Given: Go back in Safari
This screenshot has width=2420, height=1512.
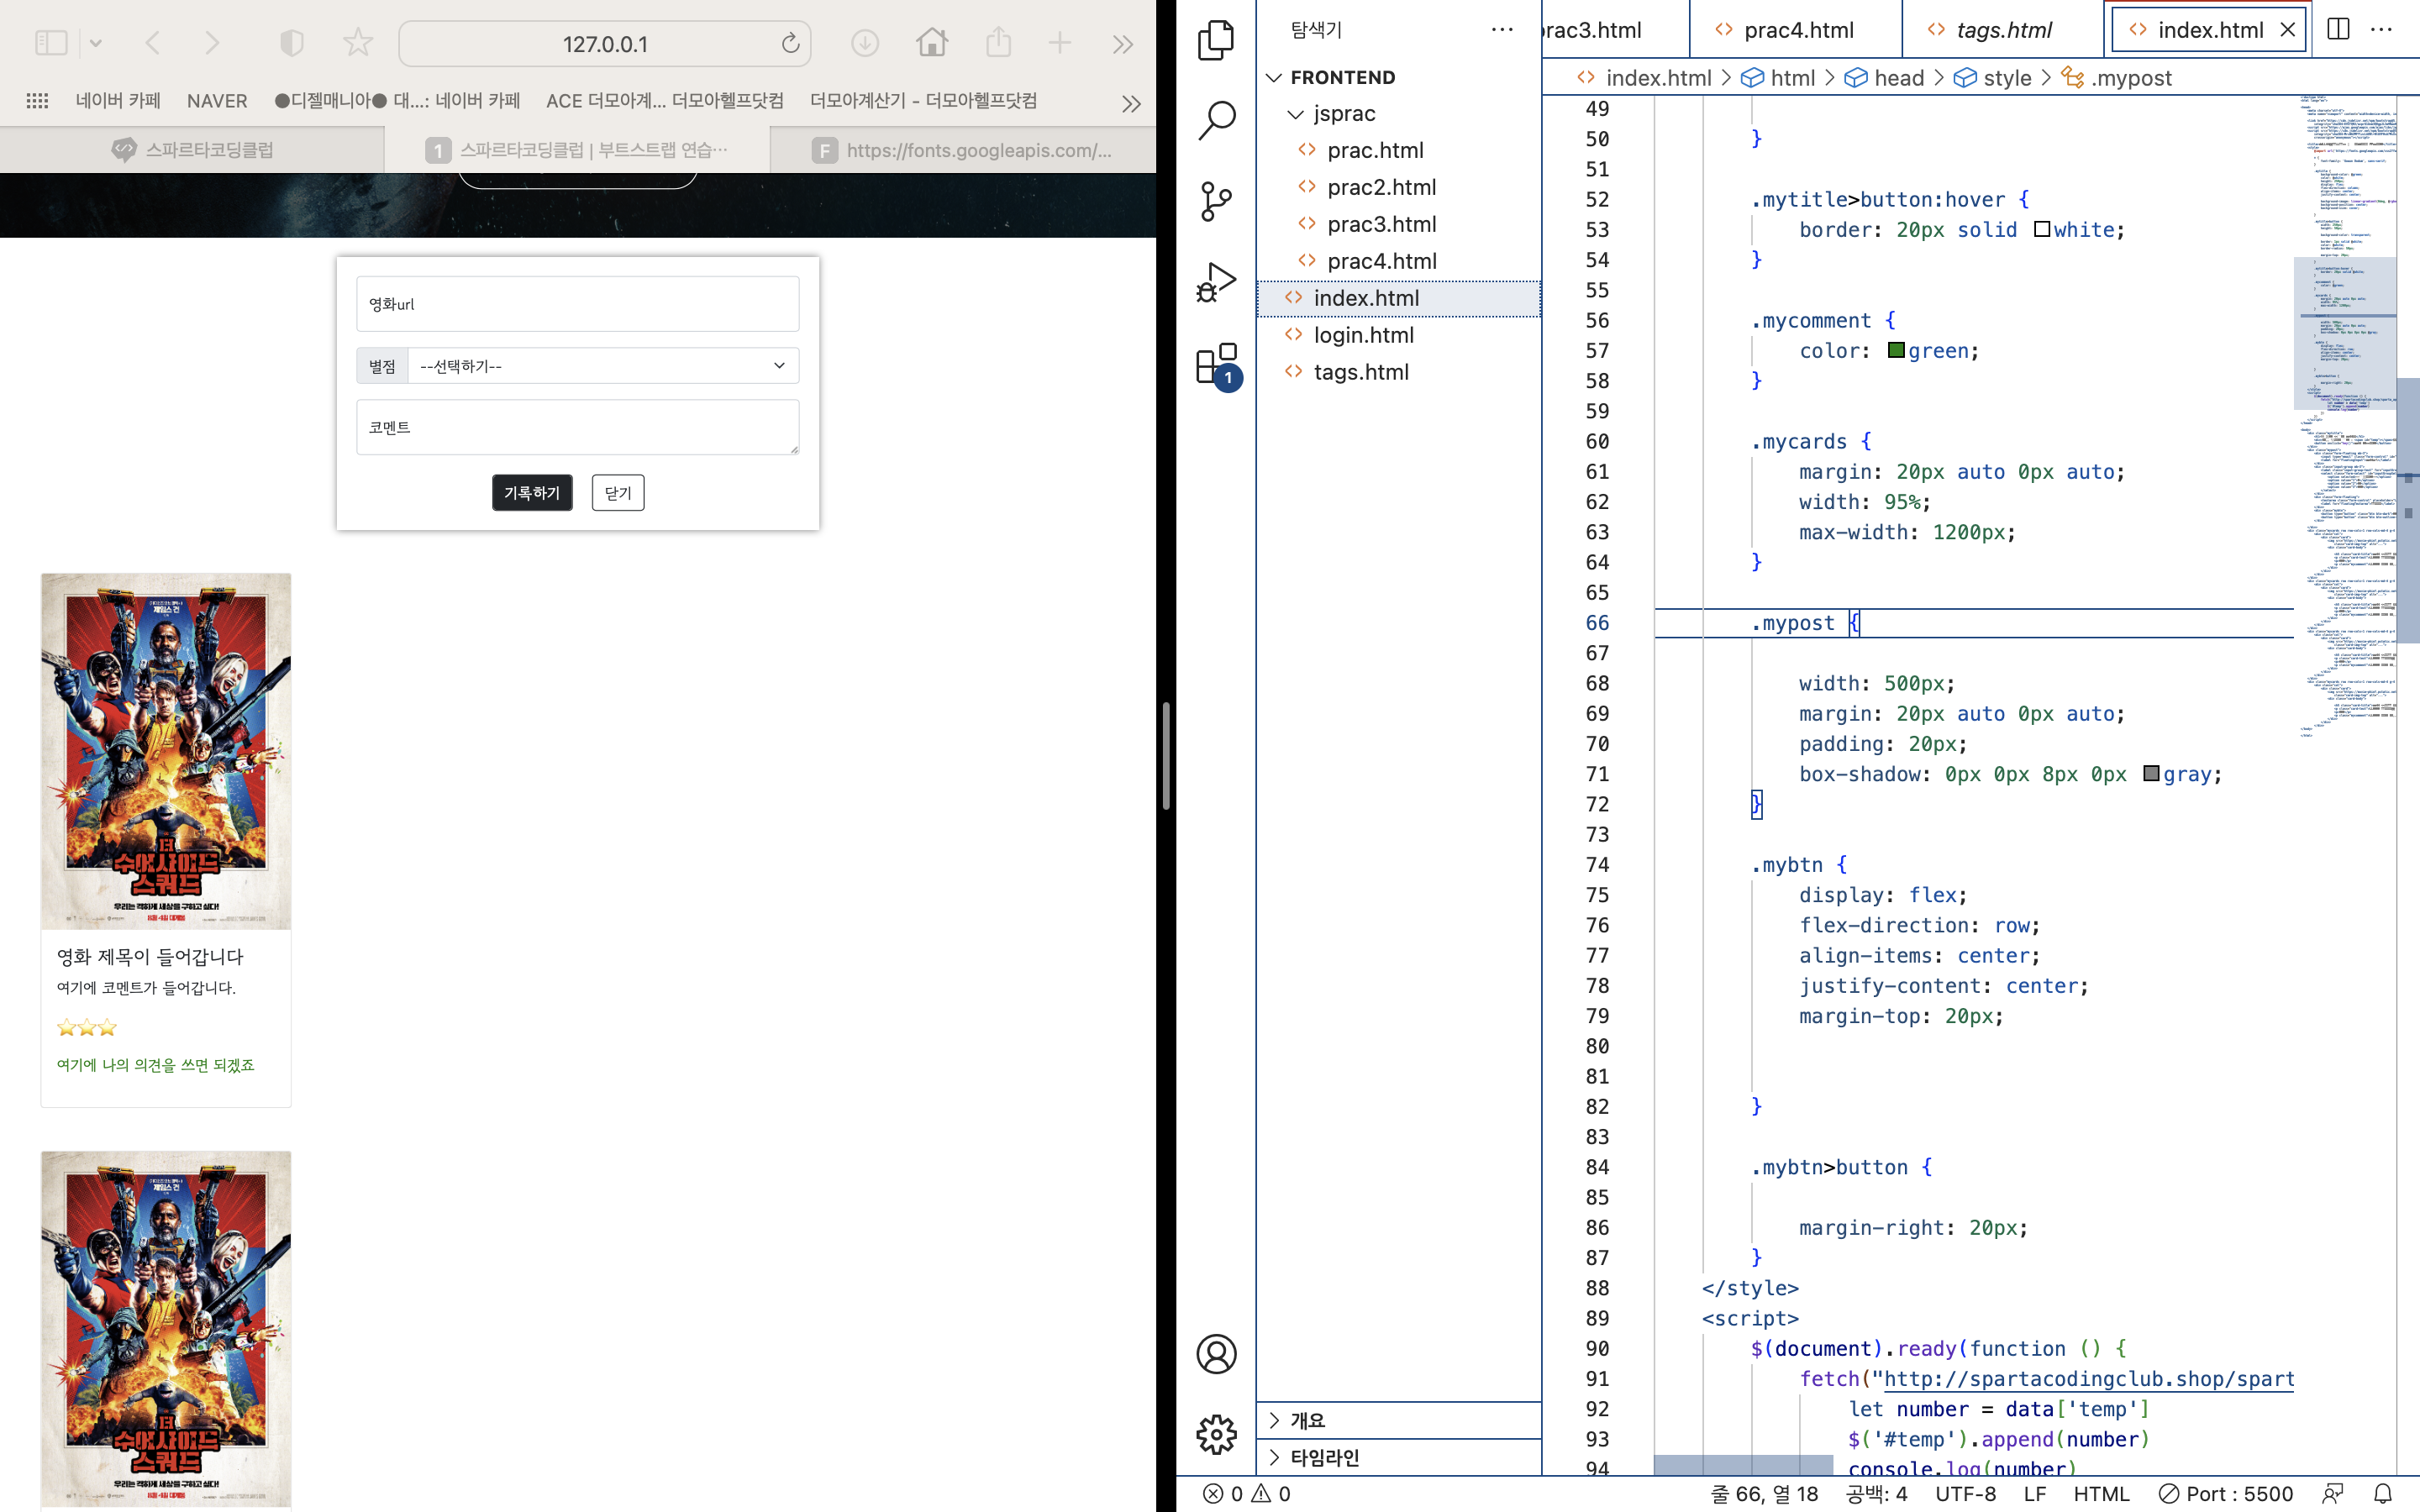Looking at the screenshot, I should 152,43.
